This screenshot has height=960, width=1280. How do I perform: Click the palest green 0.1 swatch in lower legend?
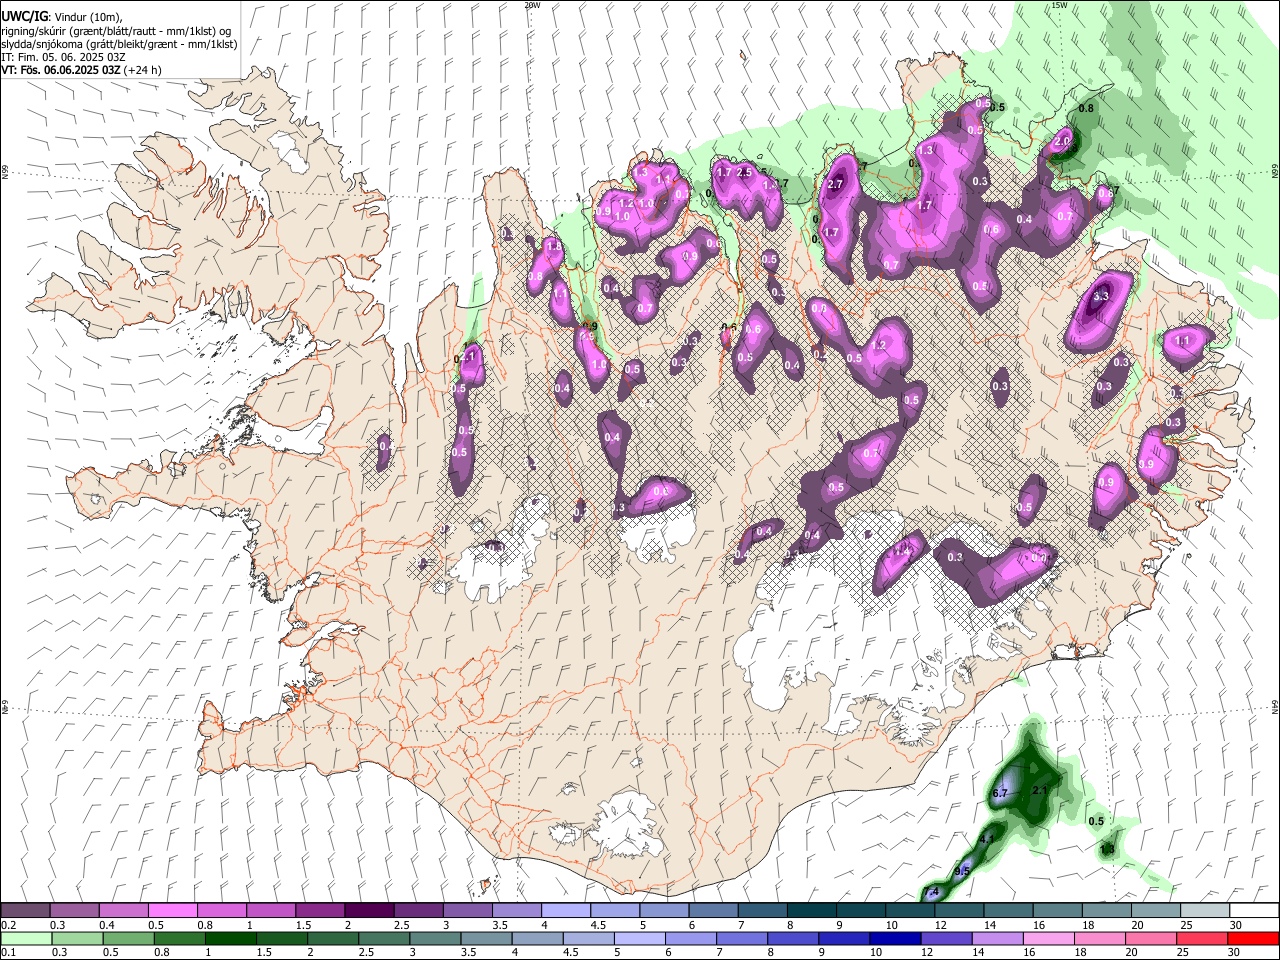(25, 939)
